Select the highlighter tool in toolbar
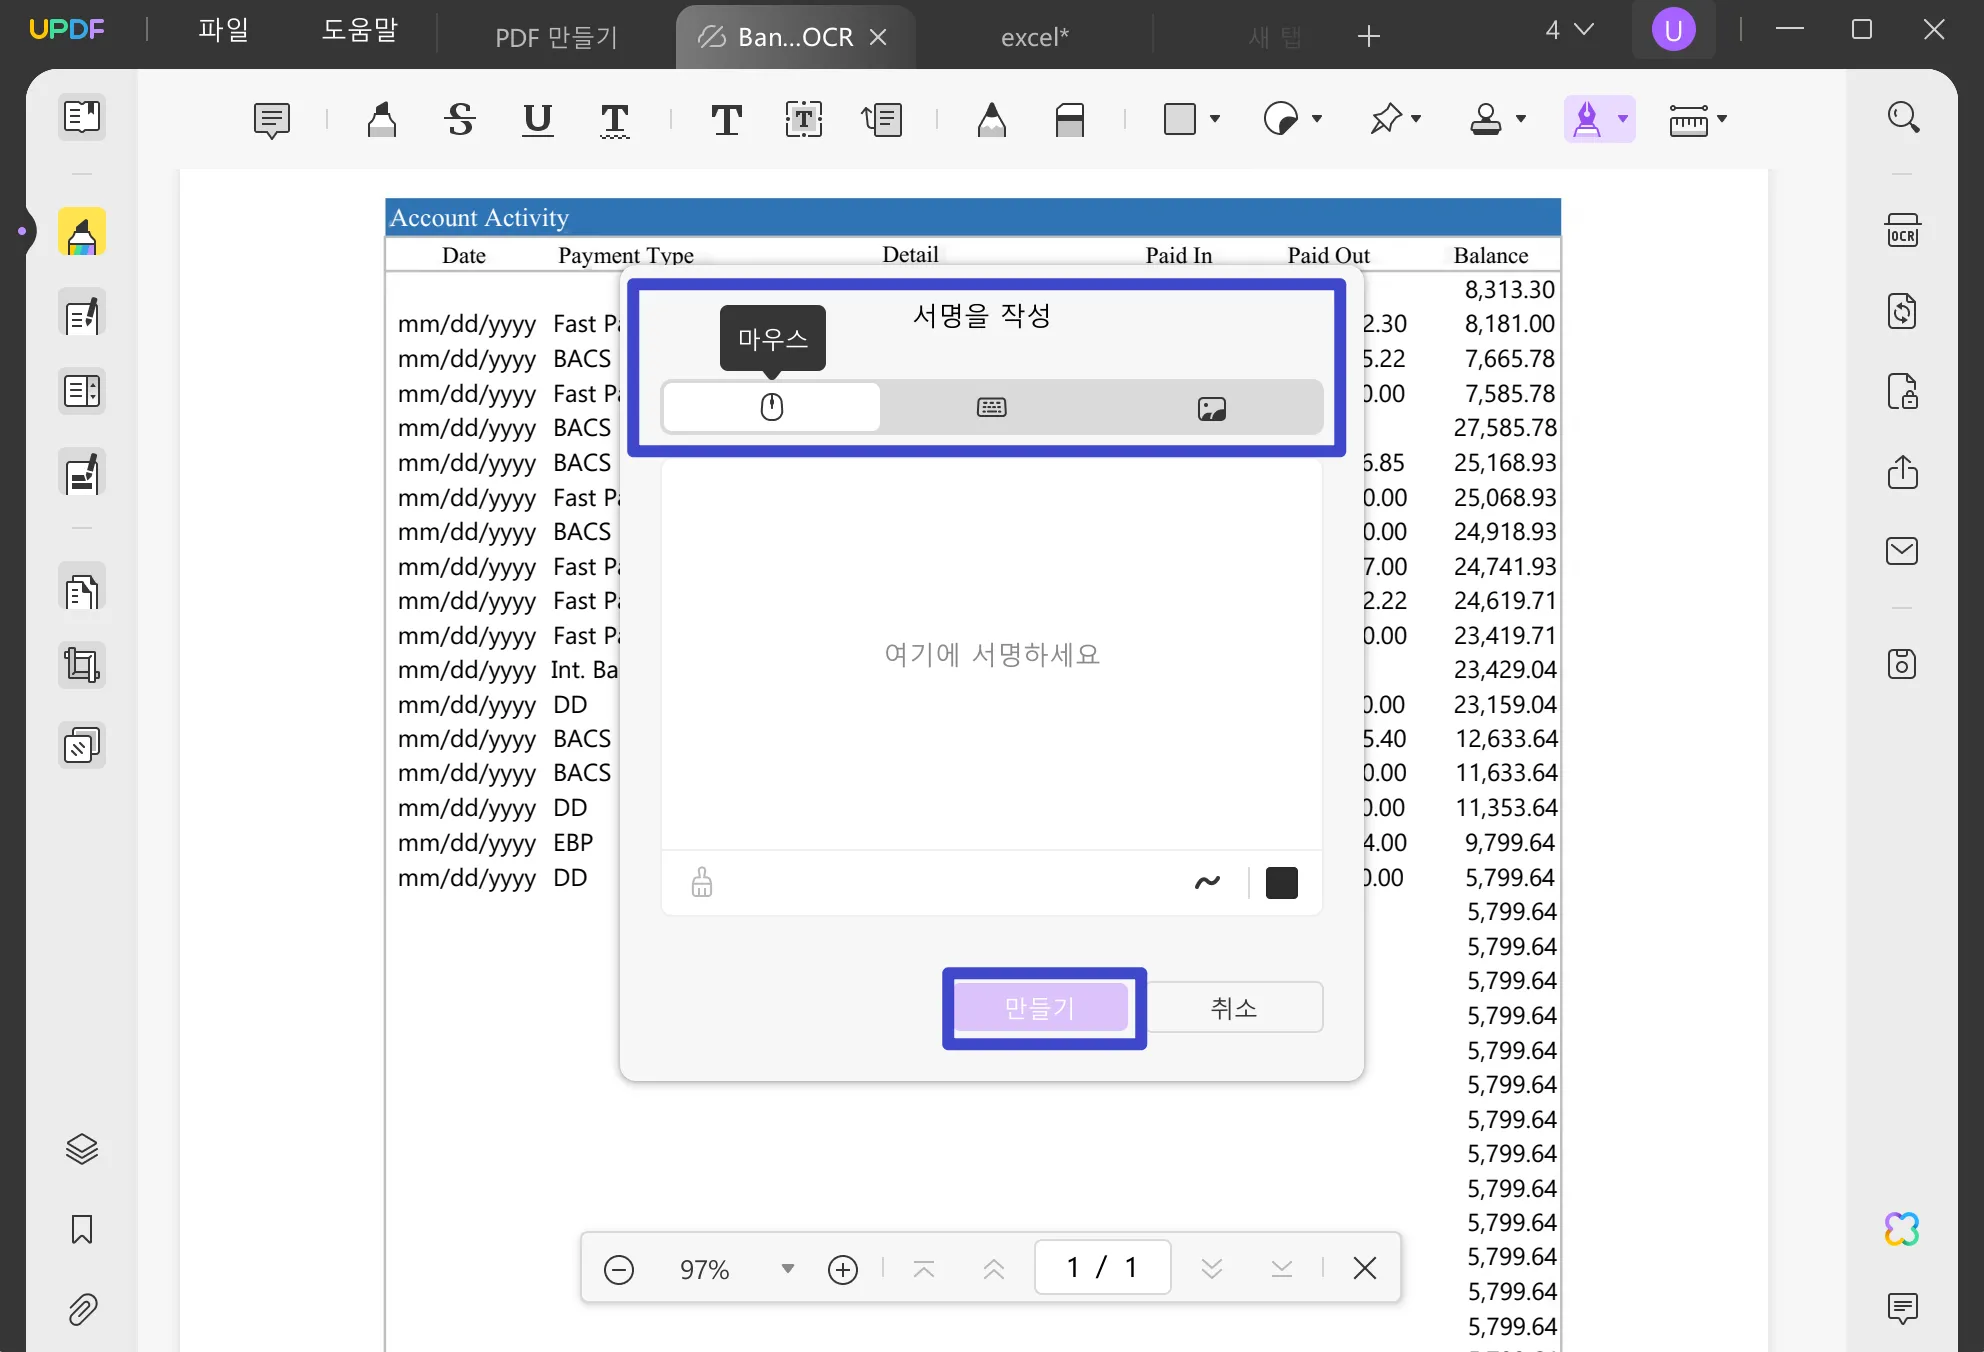 coord(382,120)
